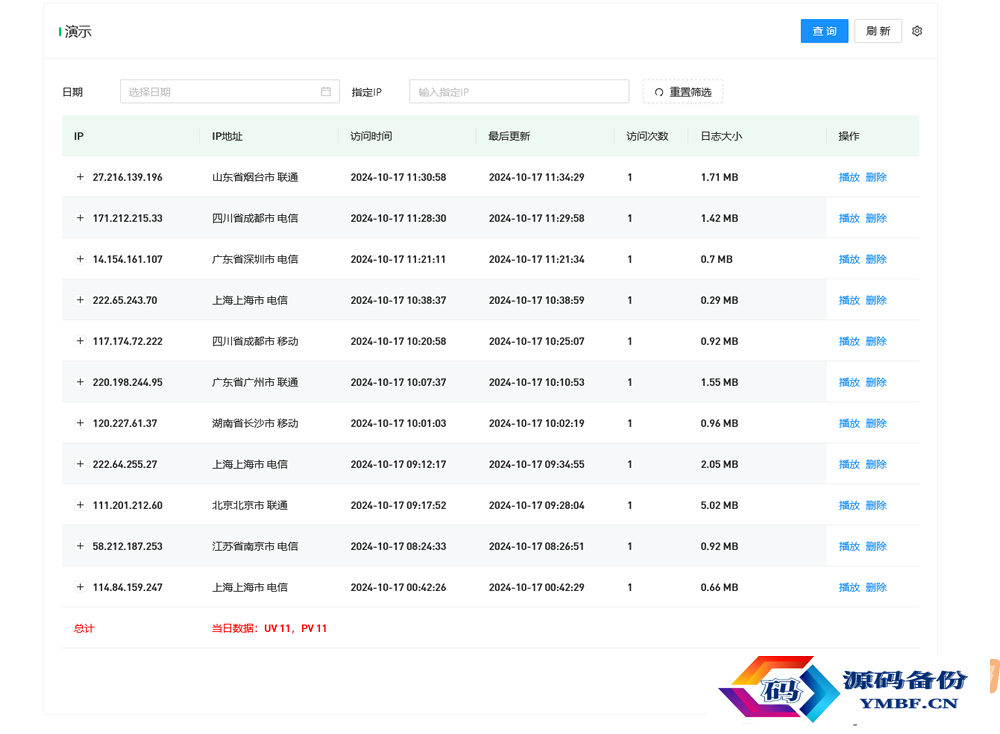The height and width of the screenshot is (734, 1000).
Task: Expand row 27.216.139.196
Action: point(80,177)
